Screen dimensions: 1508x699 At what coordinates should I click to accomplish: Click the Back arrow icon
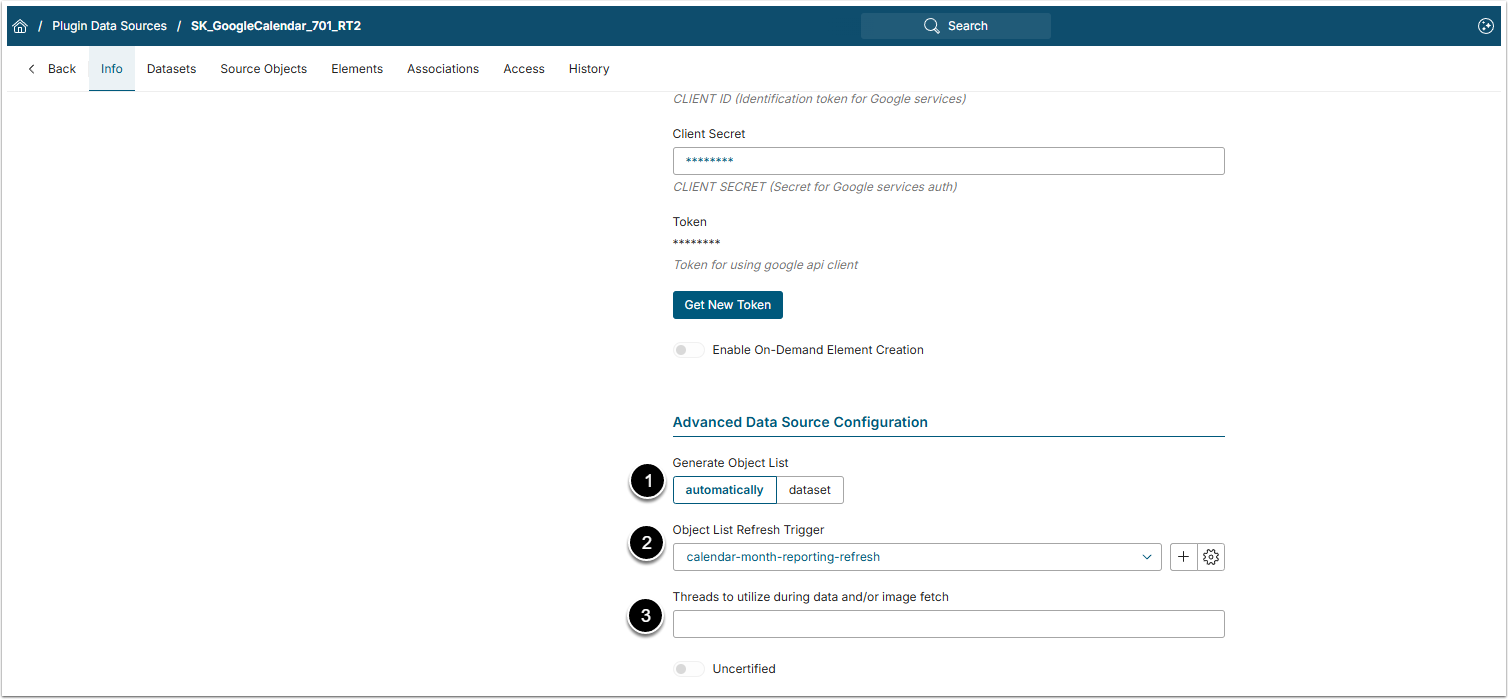[32, 69]
